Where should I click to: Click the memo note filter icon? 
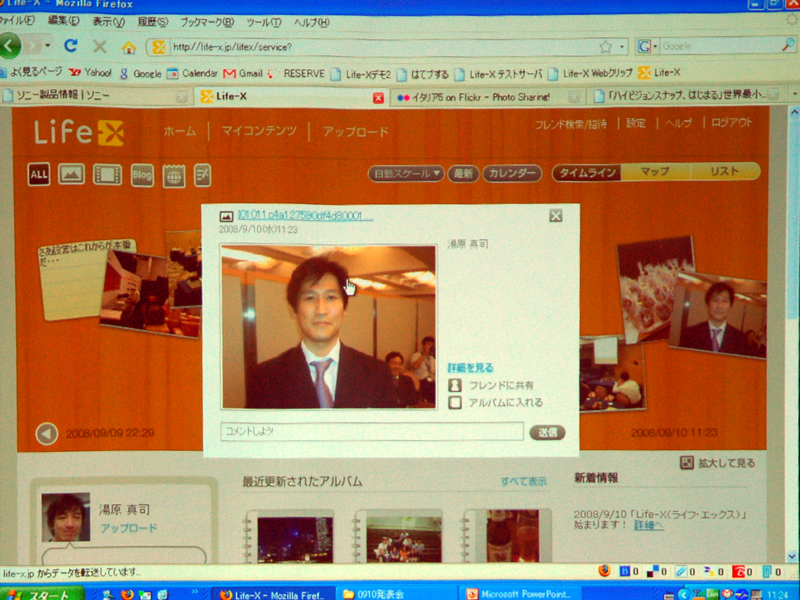point(203,175)
